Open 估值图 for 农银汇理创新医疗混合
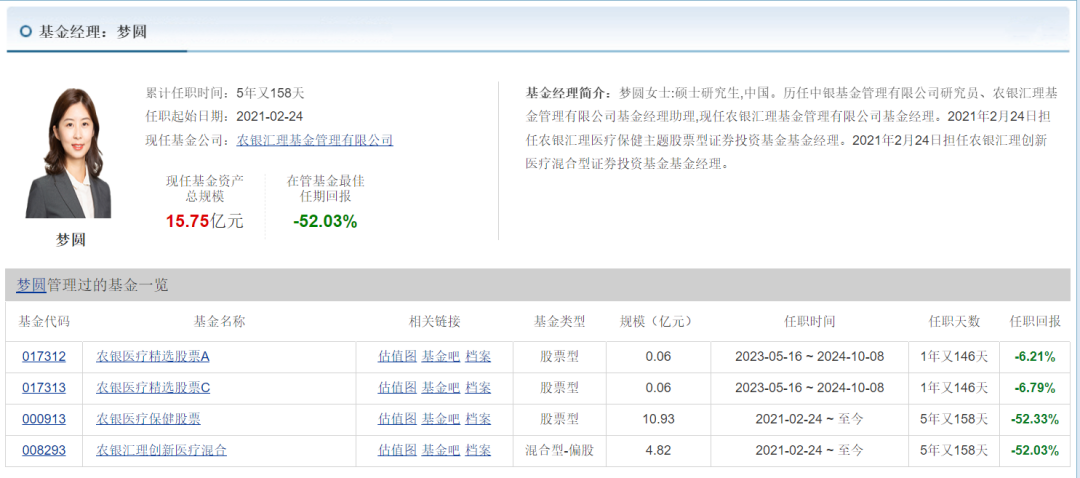Image resolution: width=1080 pixels, height=478 pixels. [x=397, y=450]
